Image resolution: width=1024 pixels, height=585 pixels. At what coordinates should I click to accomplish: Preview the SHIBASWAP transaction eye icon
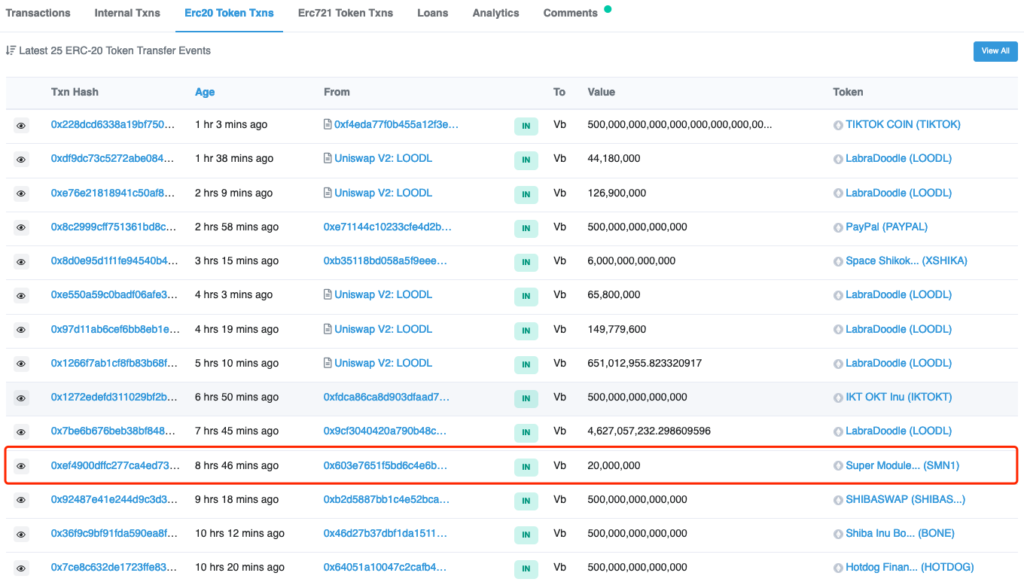coord(21,500)
